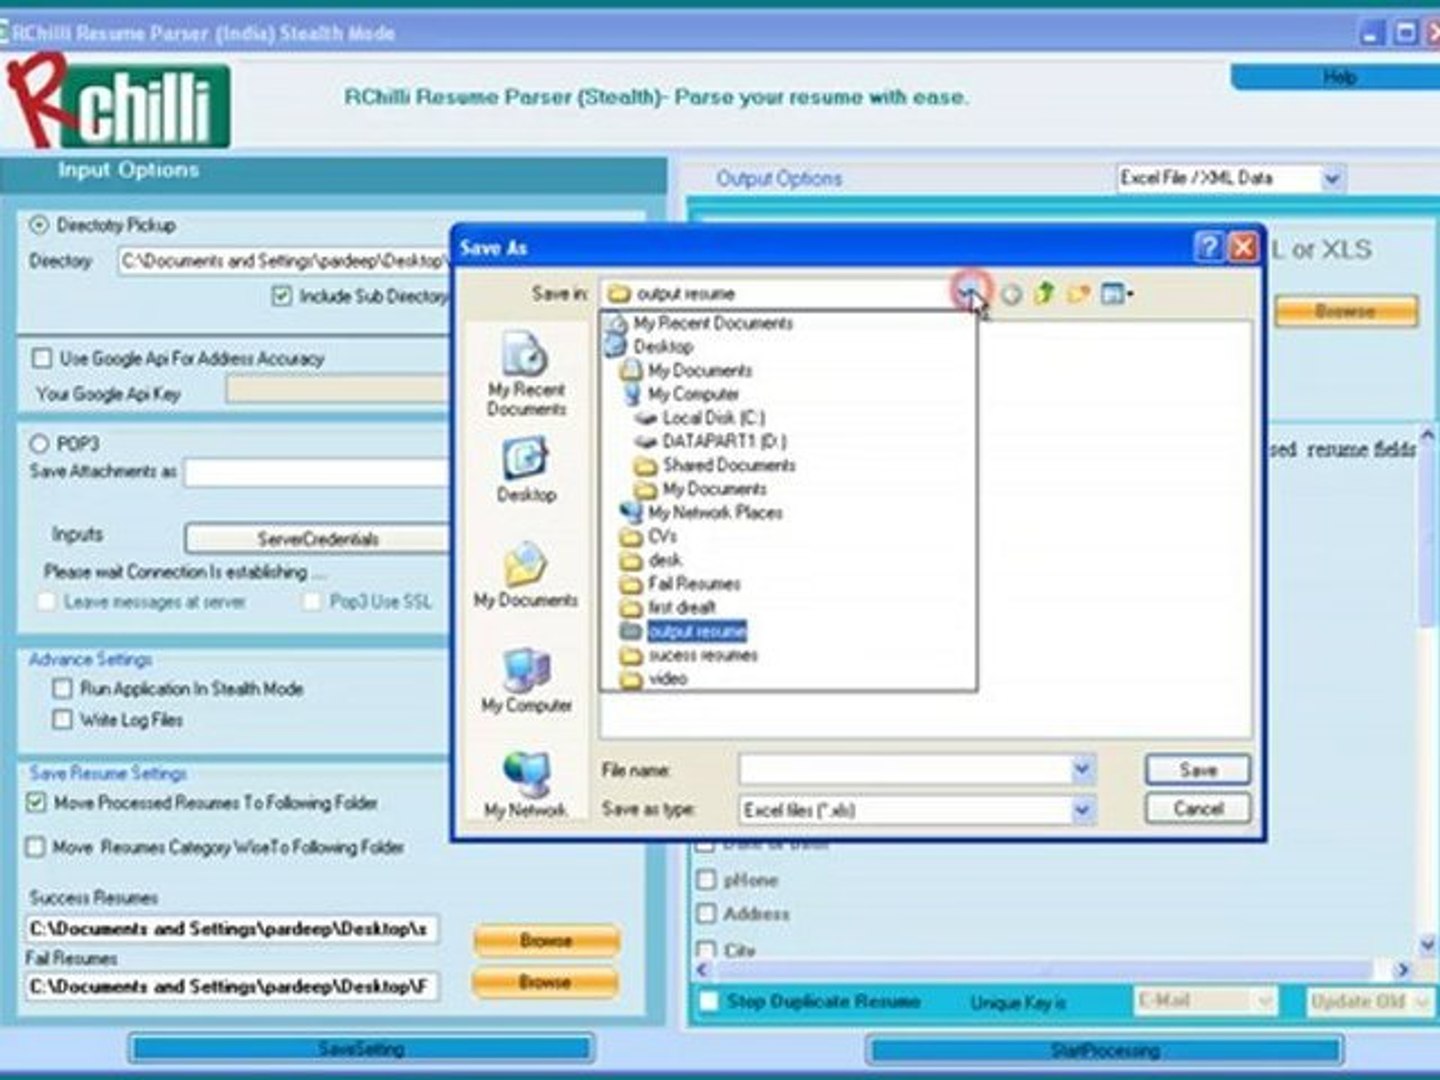Select Desktop in the dropdown list
The image size is (1440, 1080).
(x=649, y=346)
